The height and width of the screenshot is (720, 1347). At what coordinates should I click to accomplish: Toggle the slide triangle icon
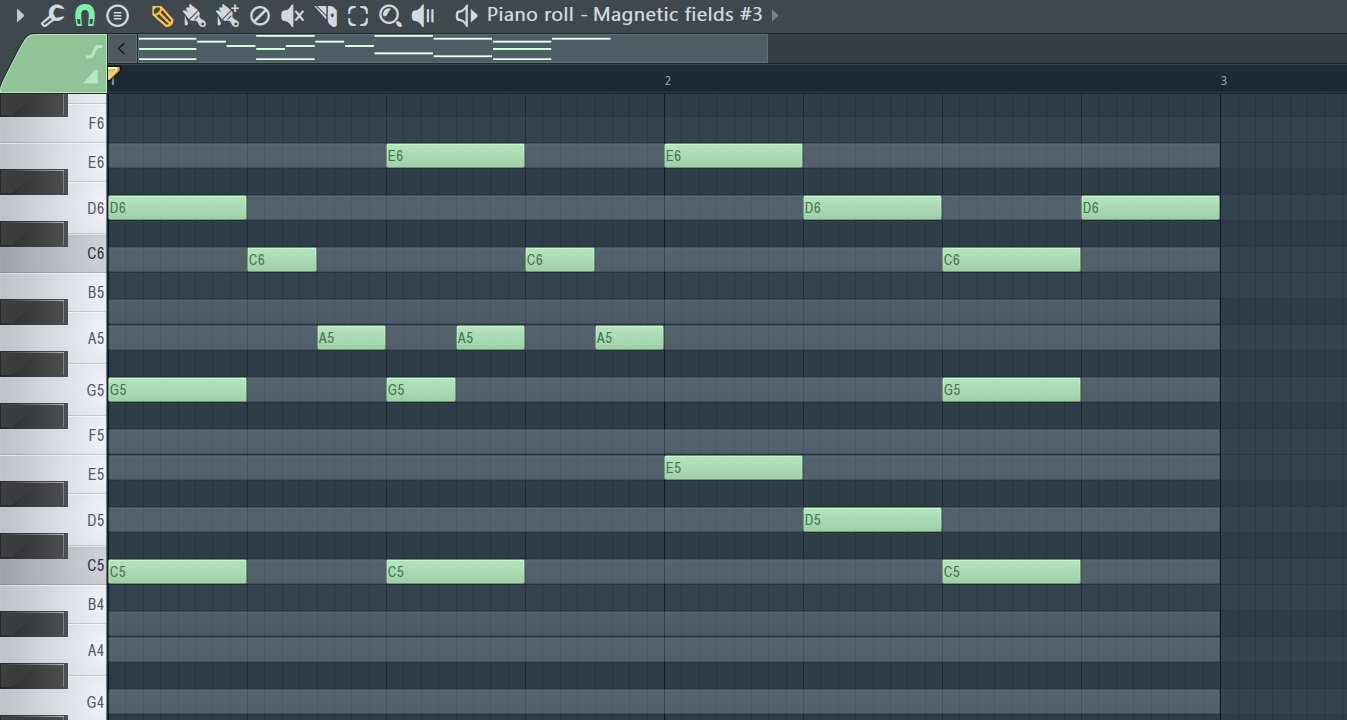(x=91, y=76)
